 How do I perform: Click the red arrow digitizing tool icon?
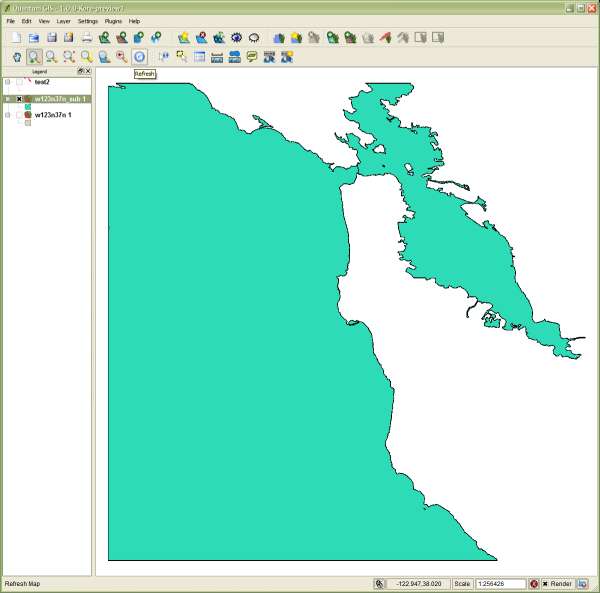click(x=386, y=37)
